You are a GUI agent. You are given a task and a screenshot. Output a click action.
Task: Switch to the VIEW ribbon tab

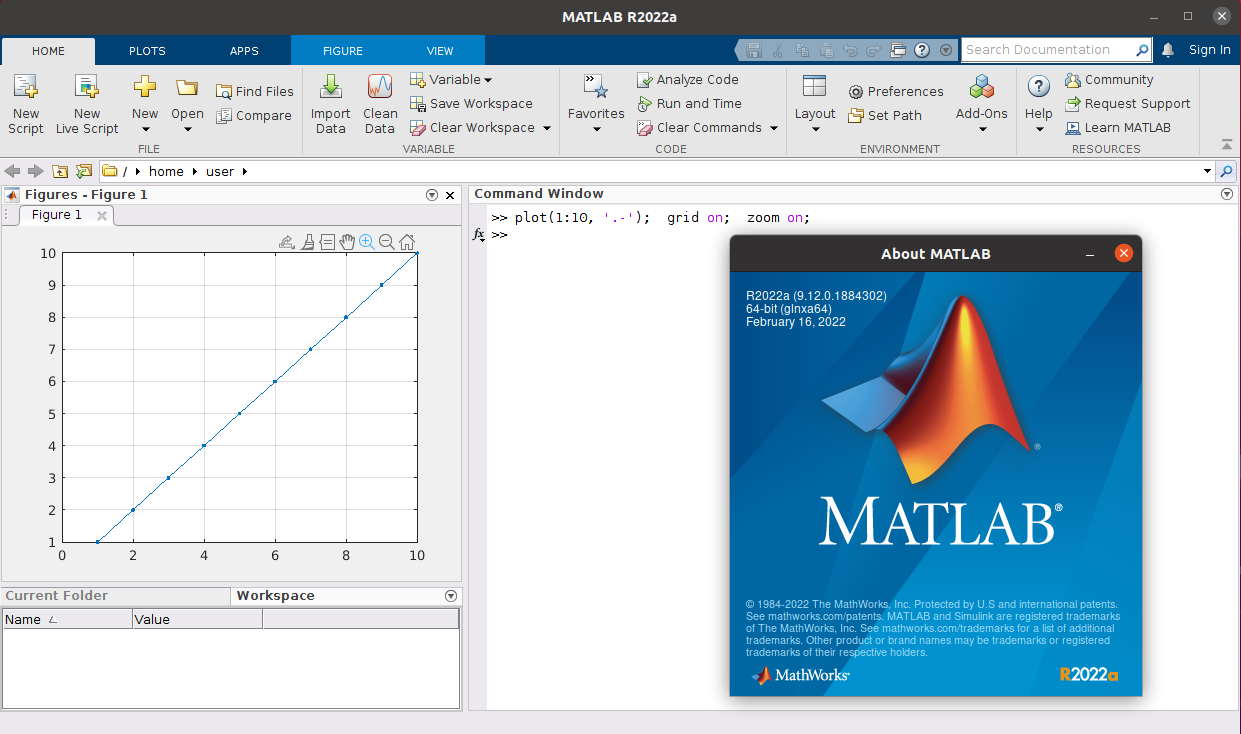pyautogui.click(x=440, y=51)
